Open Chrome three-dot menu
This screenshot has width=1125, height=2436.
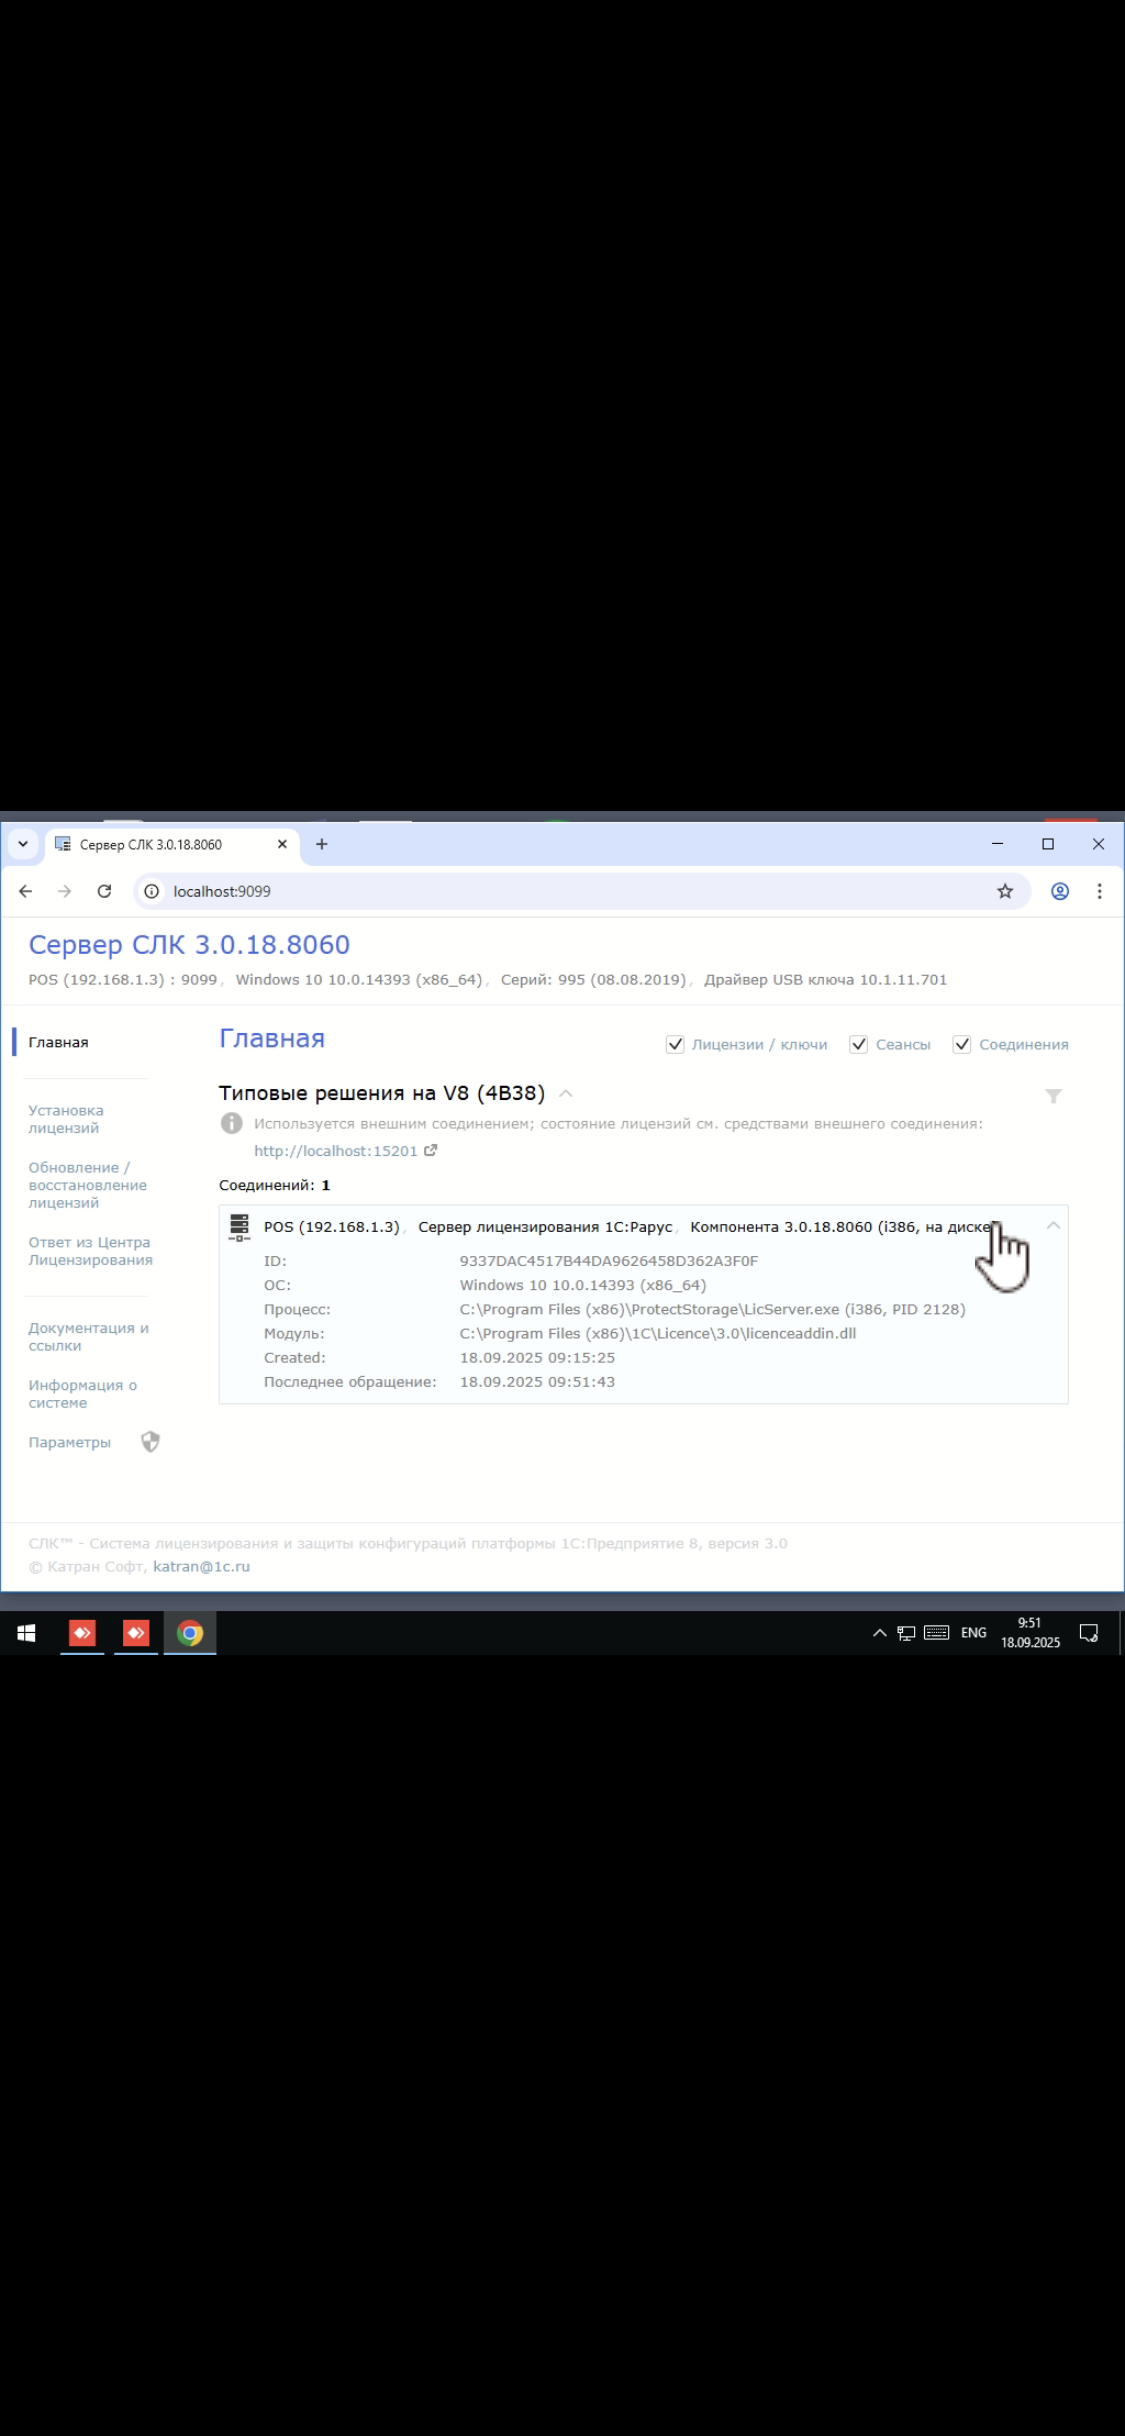click(1099, 891)
